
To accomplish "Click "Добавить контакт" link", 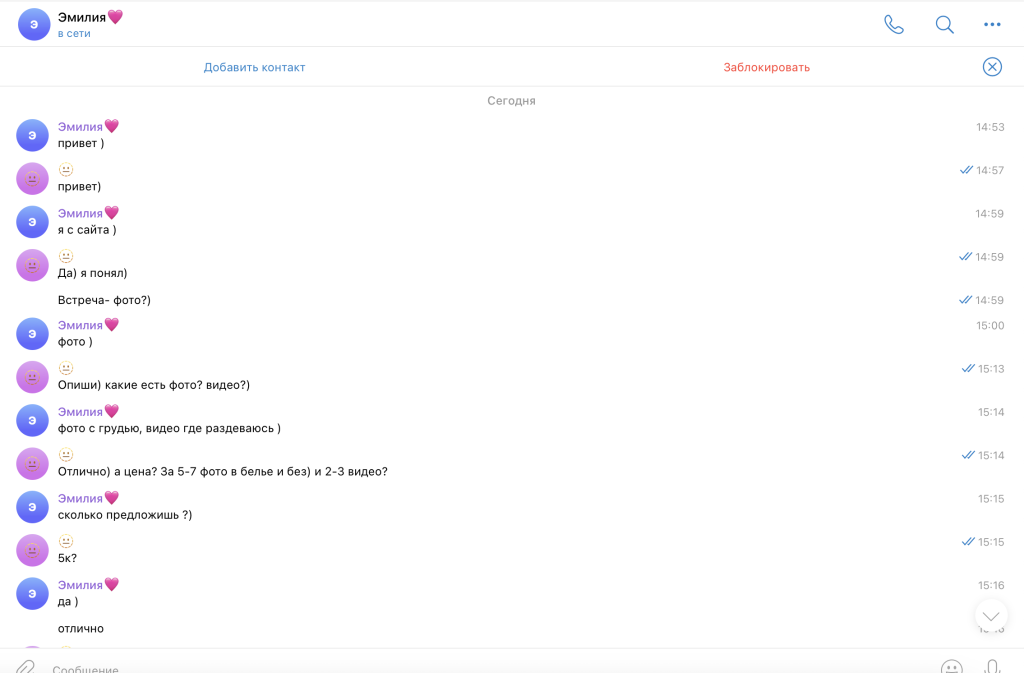I will (254, 67).
